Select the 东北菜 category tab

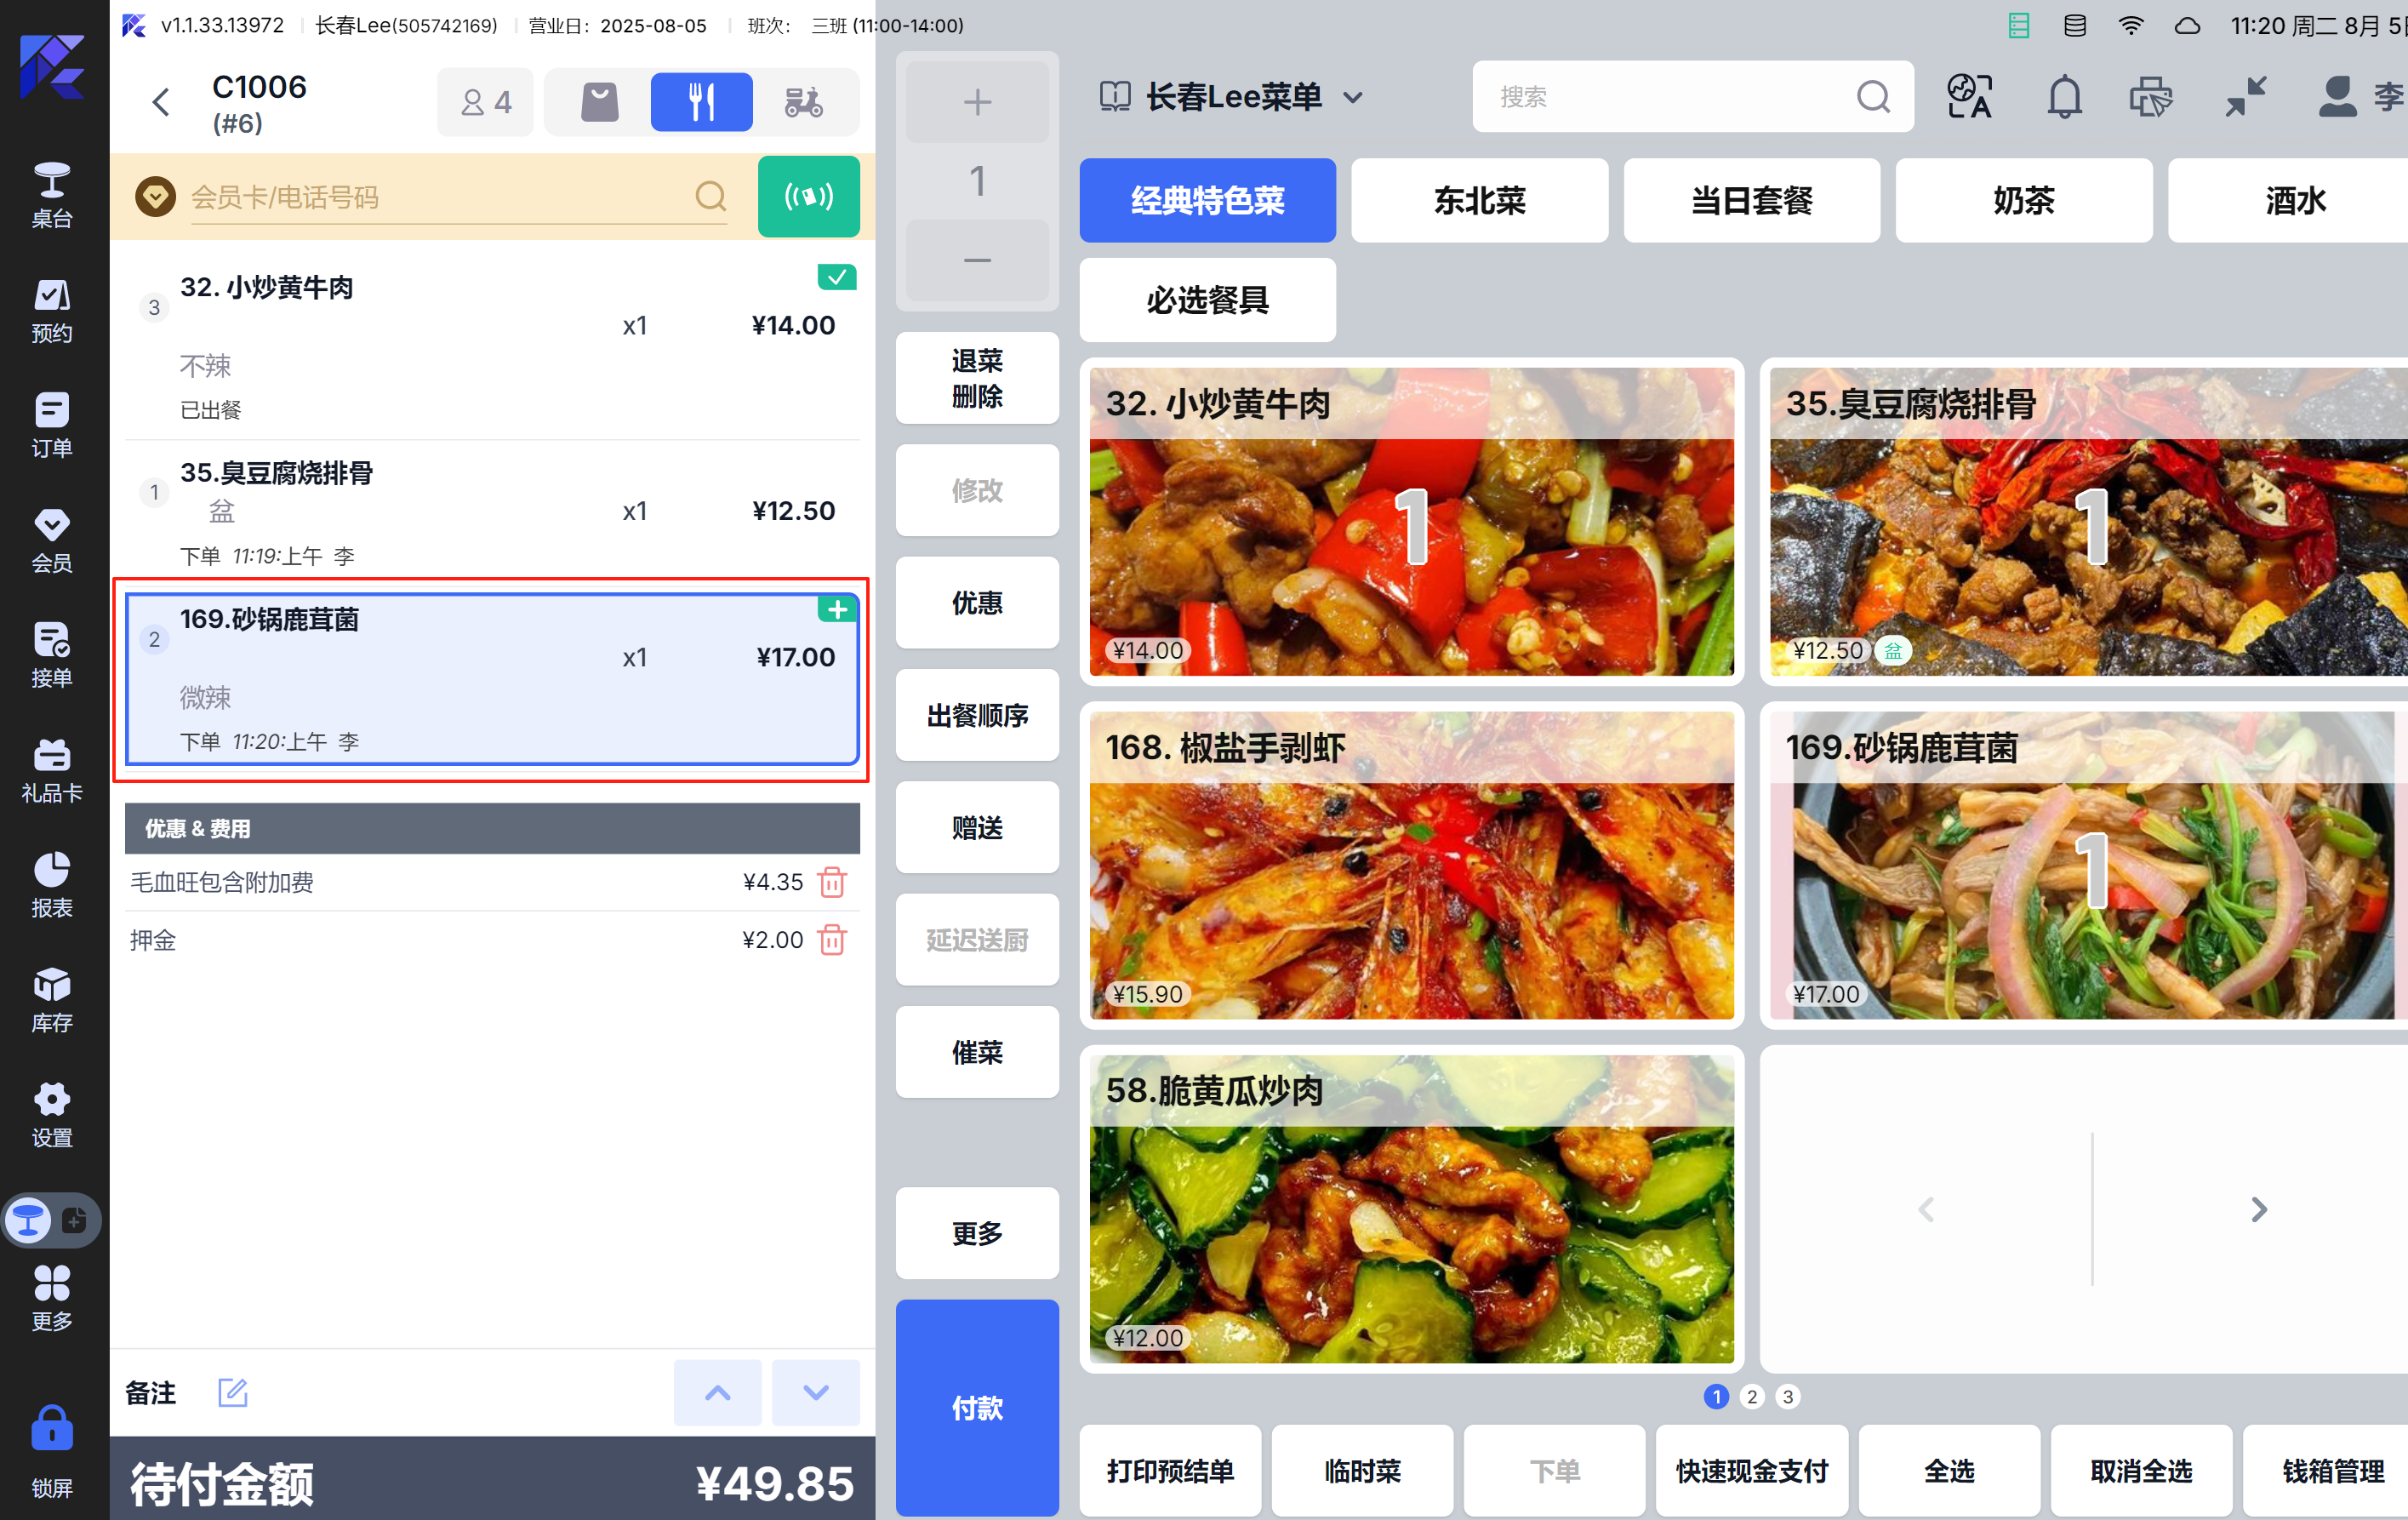[x=1479, y=200]
